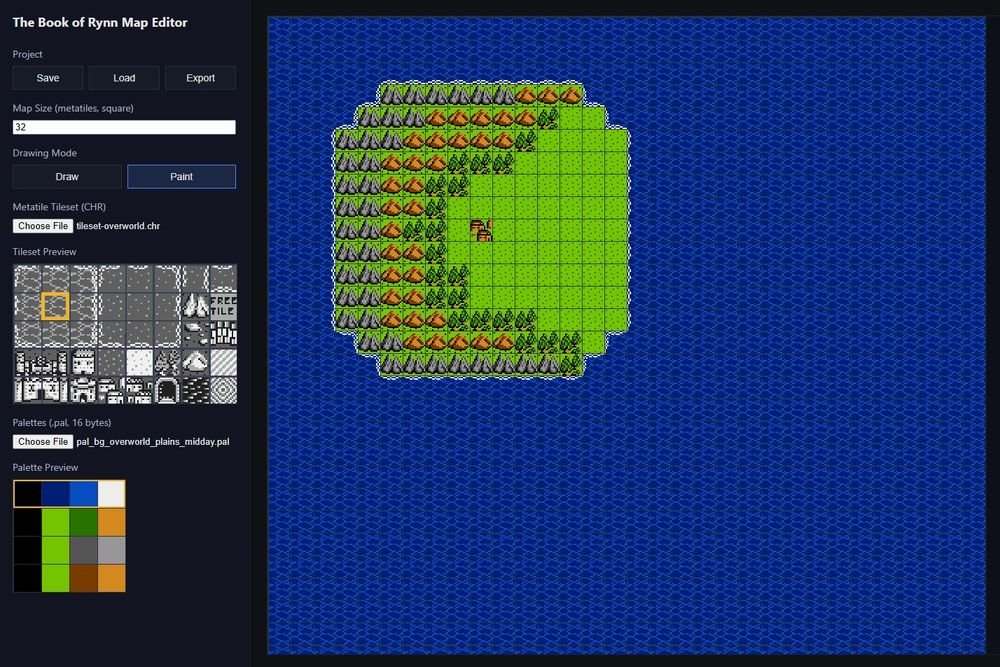The width and height of the screenshot is (1000, 667).
Task: Select the white dotted sand tile
Action: [x=140, y=362]
